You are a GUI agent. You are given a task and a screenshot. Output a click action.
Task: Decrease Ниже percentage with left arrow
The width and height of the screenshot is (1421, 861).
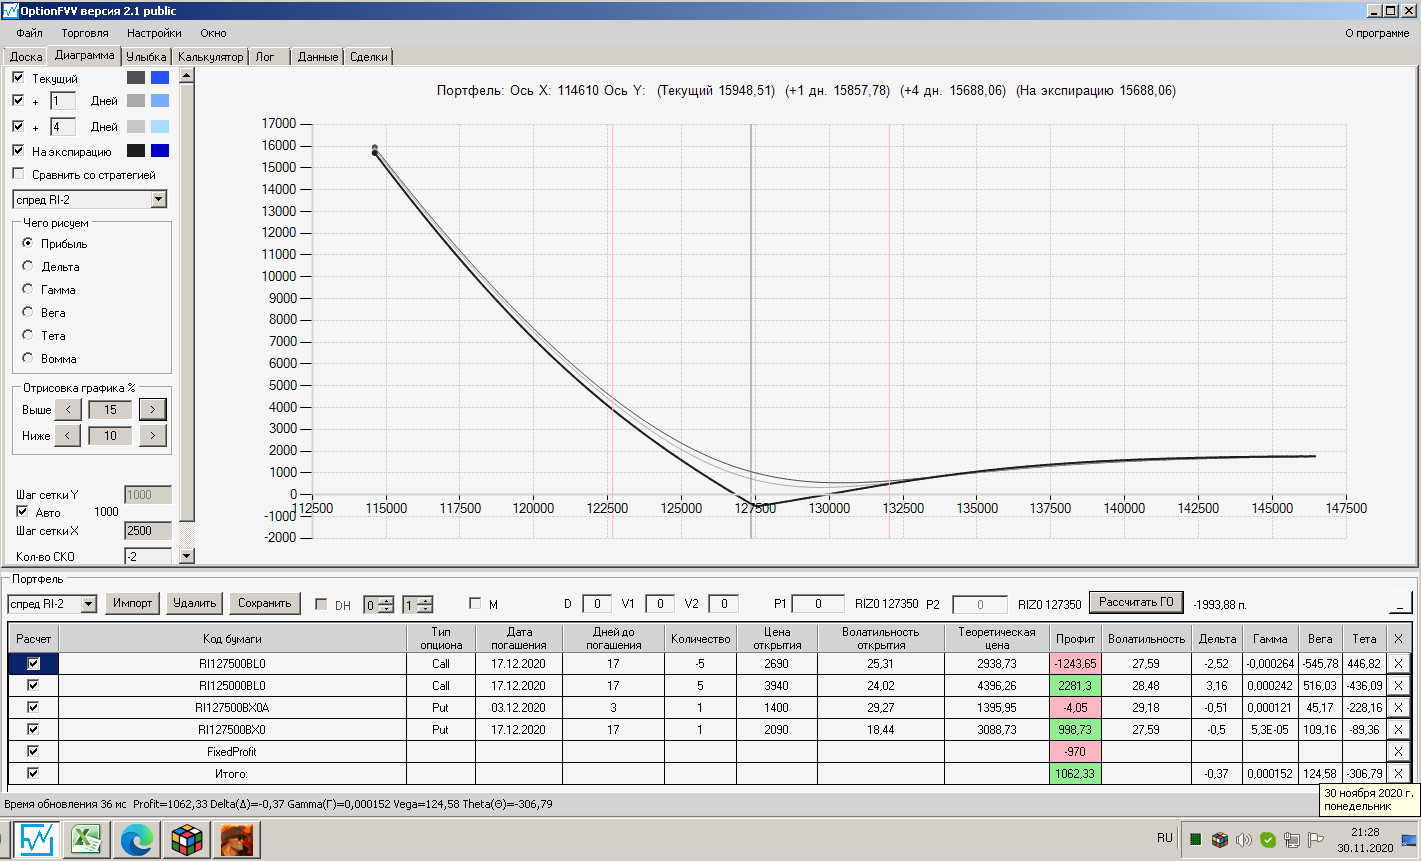(67, 435)
